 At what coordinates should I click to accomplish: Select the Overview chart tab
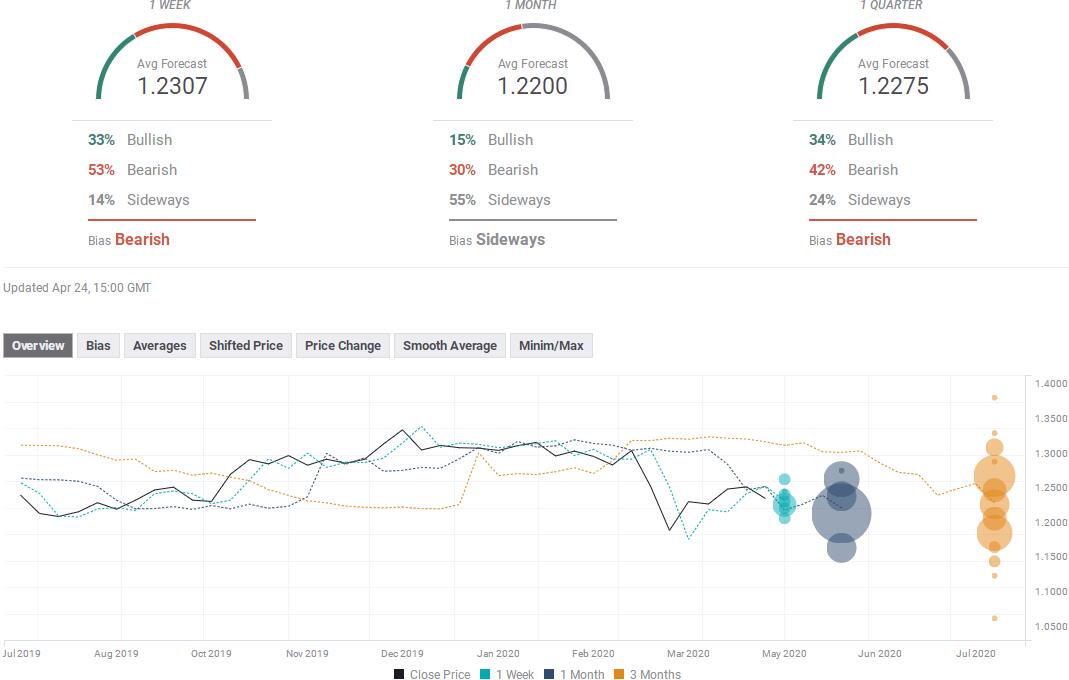pyautogui.click(x=38, y=346)
